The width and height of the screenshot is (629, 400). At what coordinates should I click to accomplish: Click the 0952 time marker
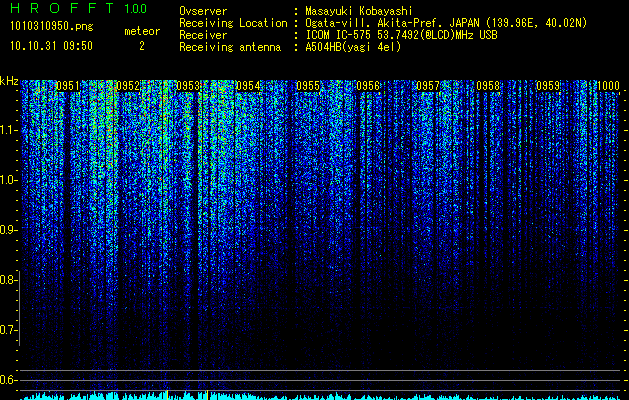point(128,86)
